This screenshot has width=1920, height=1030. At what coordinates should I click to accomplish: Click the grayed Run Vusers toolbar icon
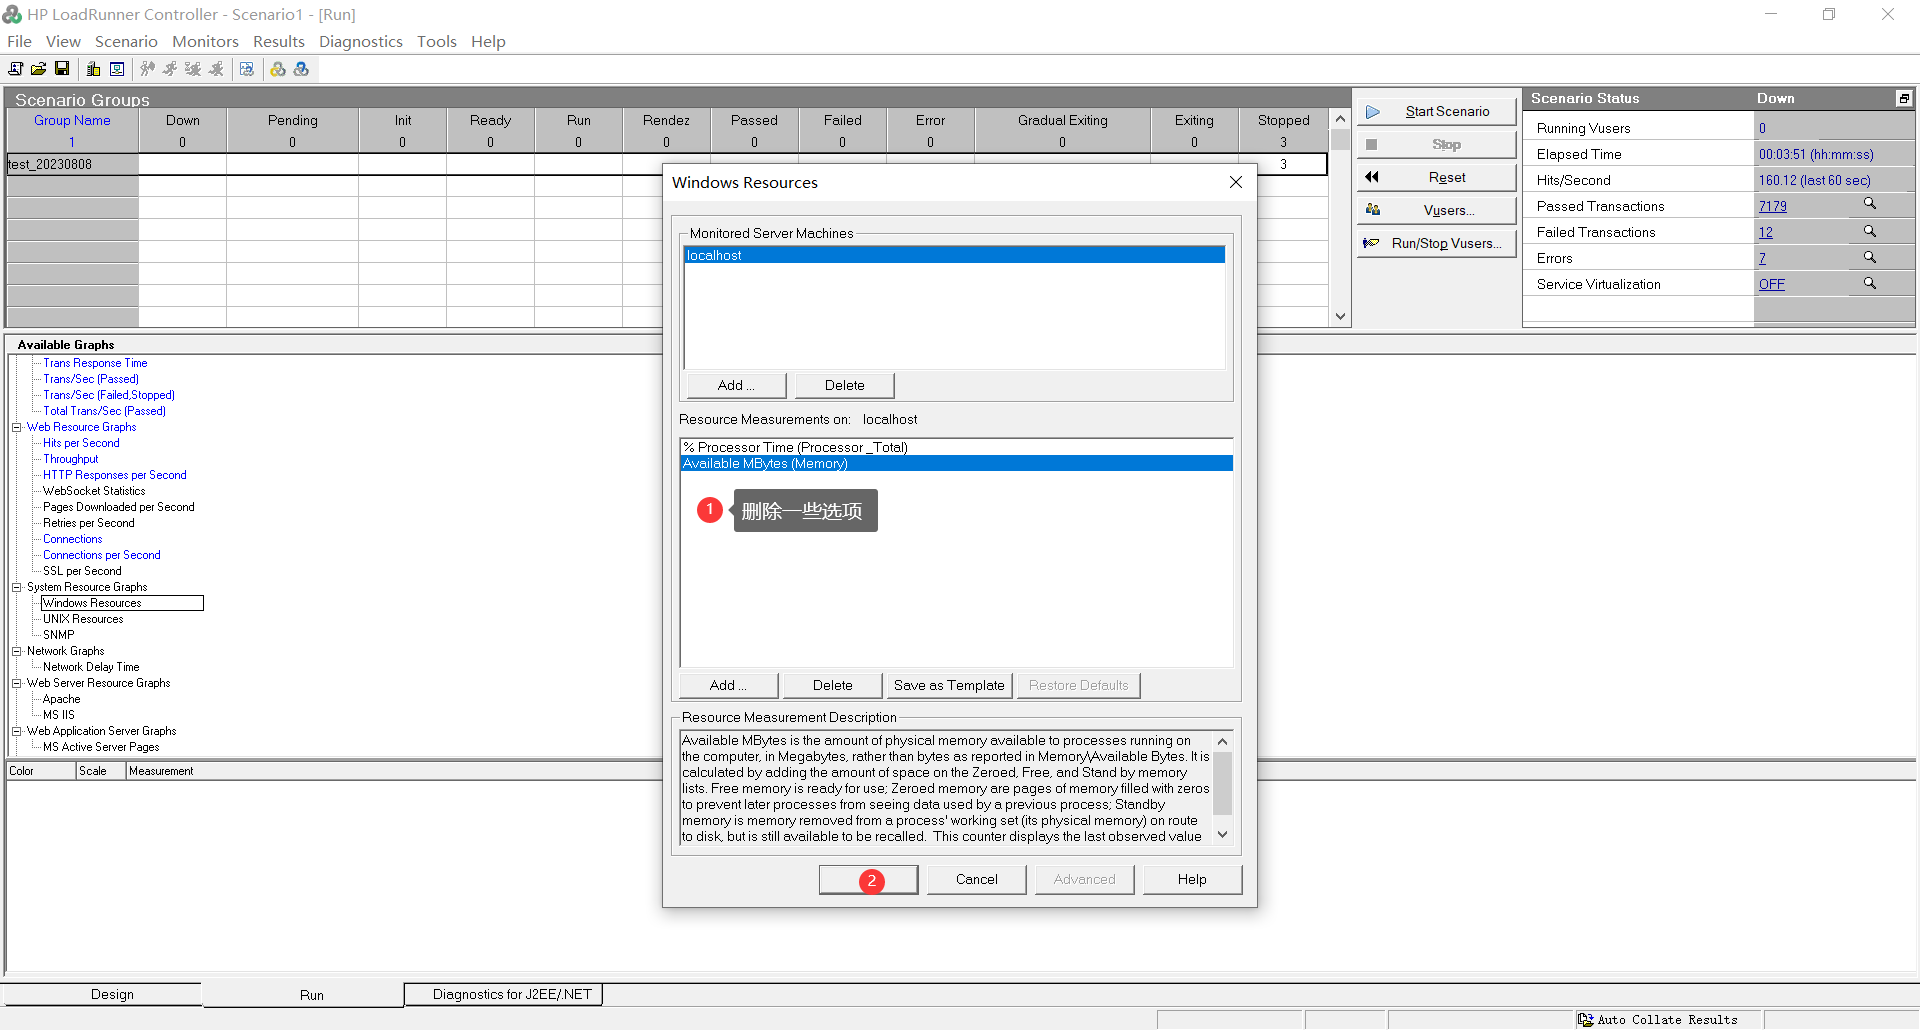(x=170, y=69)
